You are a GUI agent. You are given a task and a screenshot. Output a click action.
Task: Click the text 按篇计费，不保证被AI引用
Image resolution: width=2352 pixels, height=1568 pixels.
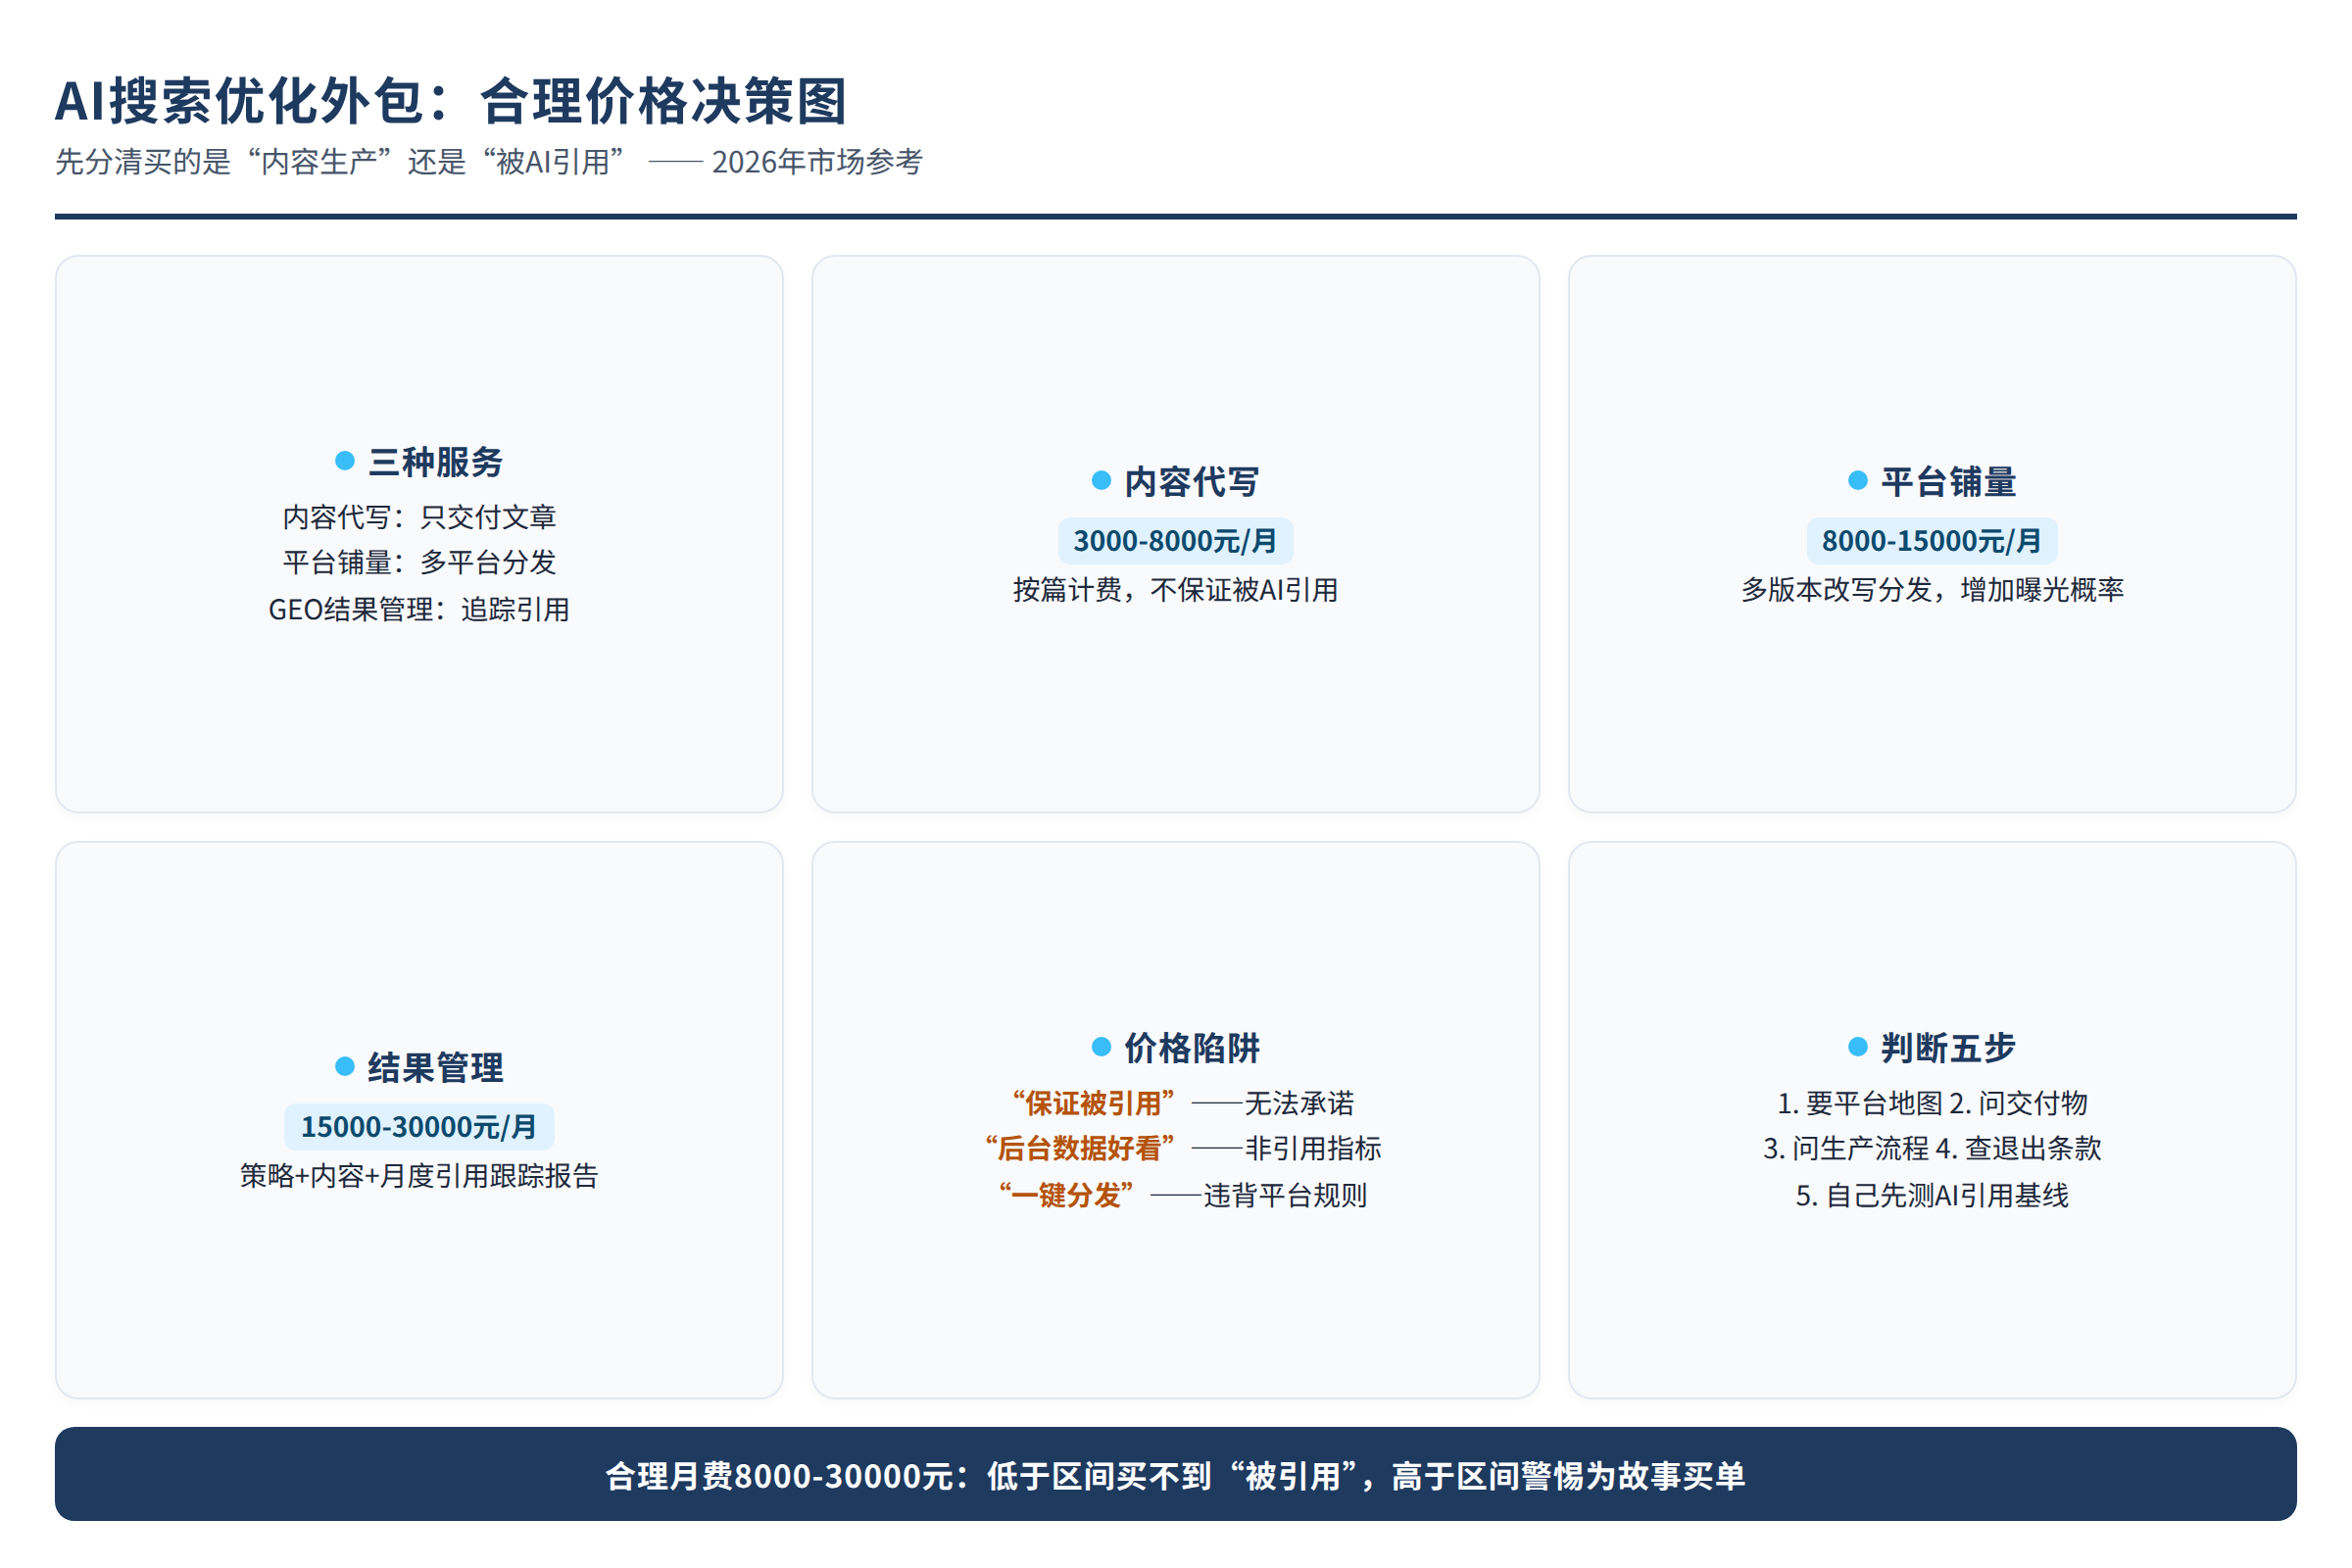[1176, 590]
